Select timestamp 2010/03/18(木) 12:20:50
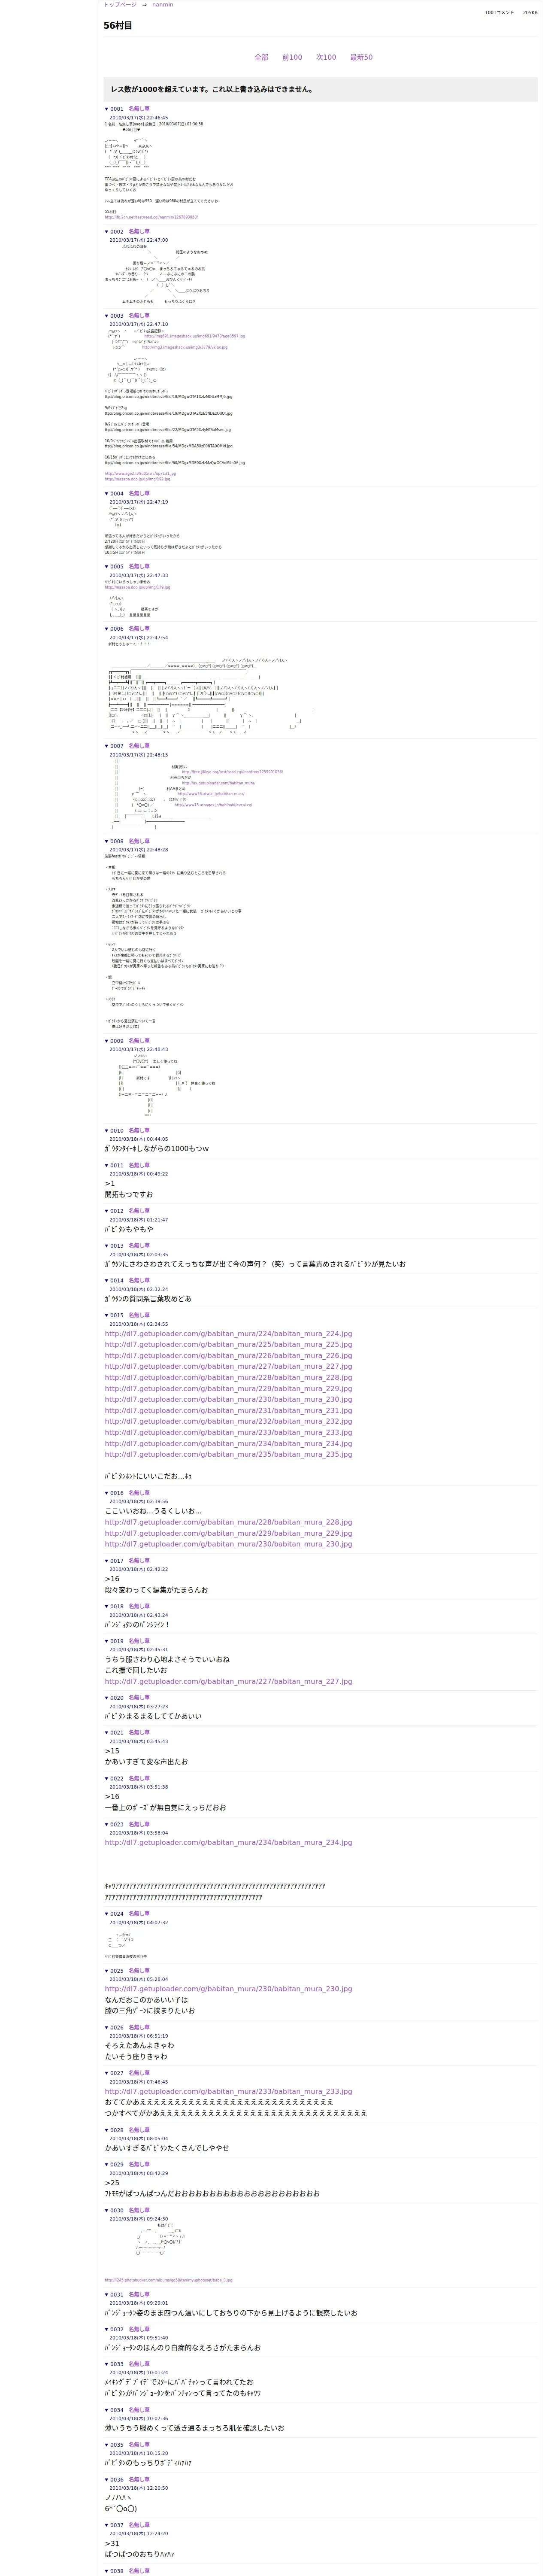 pos(138,2487)
